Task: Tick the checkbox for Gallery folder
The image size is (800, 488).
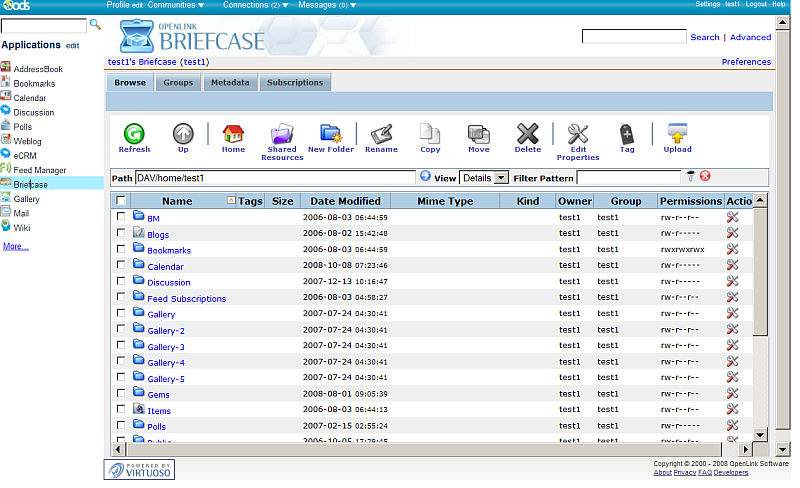Action: pyautogui.click(x=121, y=313)
